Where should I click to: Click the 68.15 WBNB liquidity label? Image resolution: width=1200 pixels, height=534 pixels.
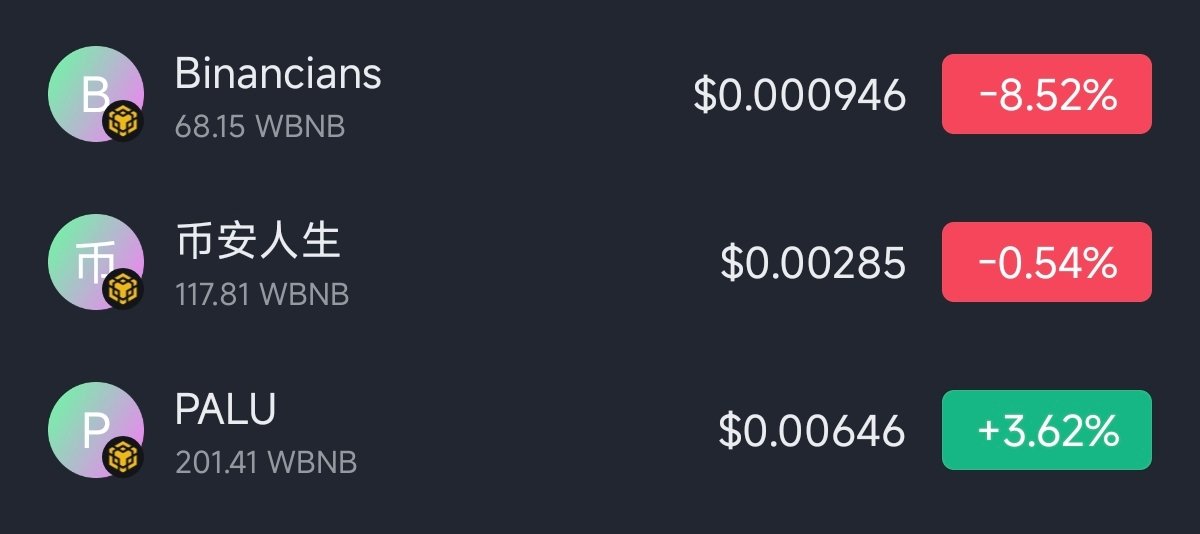tap(260, 128)
